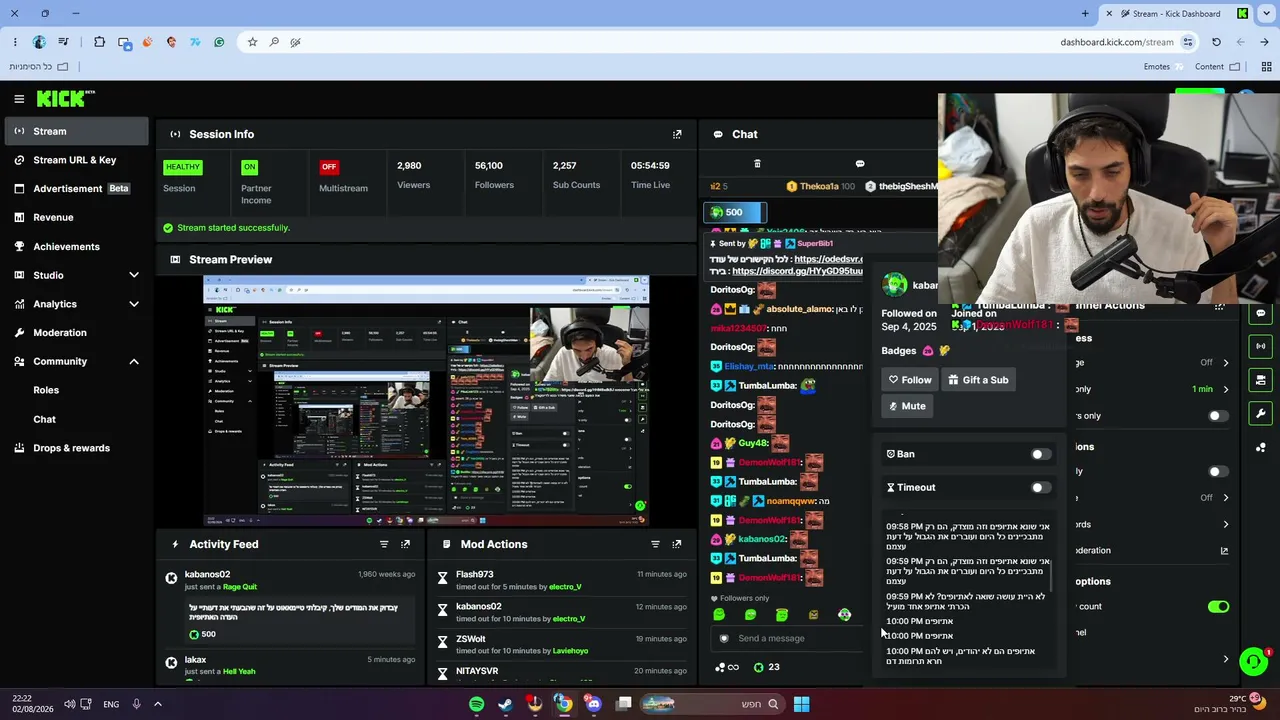This screenshot has width=1280, height=720.
Task: Open the 1 min setting chevron
Action: pos(1226,389)
